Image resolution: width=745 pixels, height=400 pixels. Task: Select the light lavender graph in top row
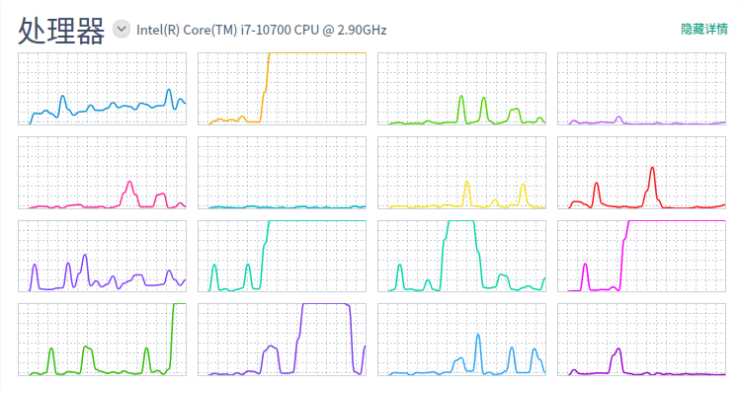click(x=641, y=89)
